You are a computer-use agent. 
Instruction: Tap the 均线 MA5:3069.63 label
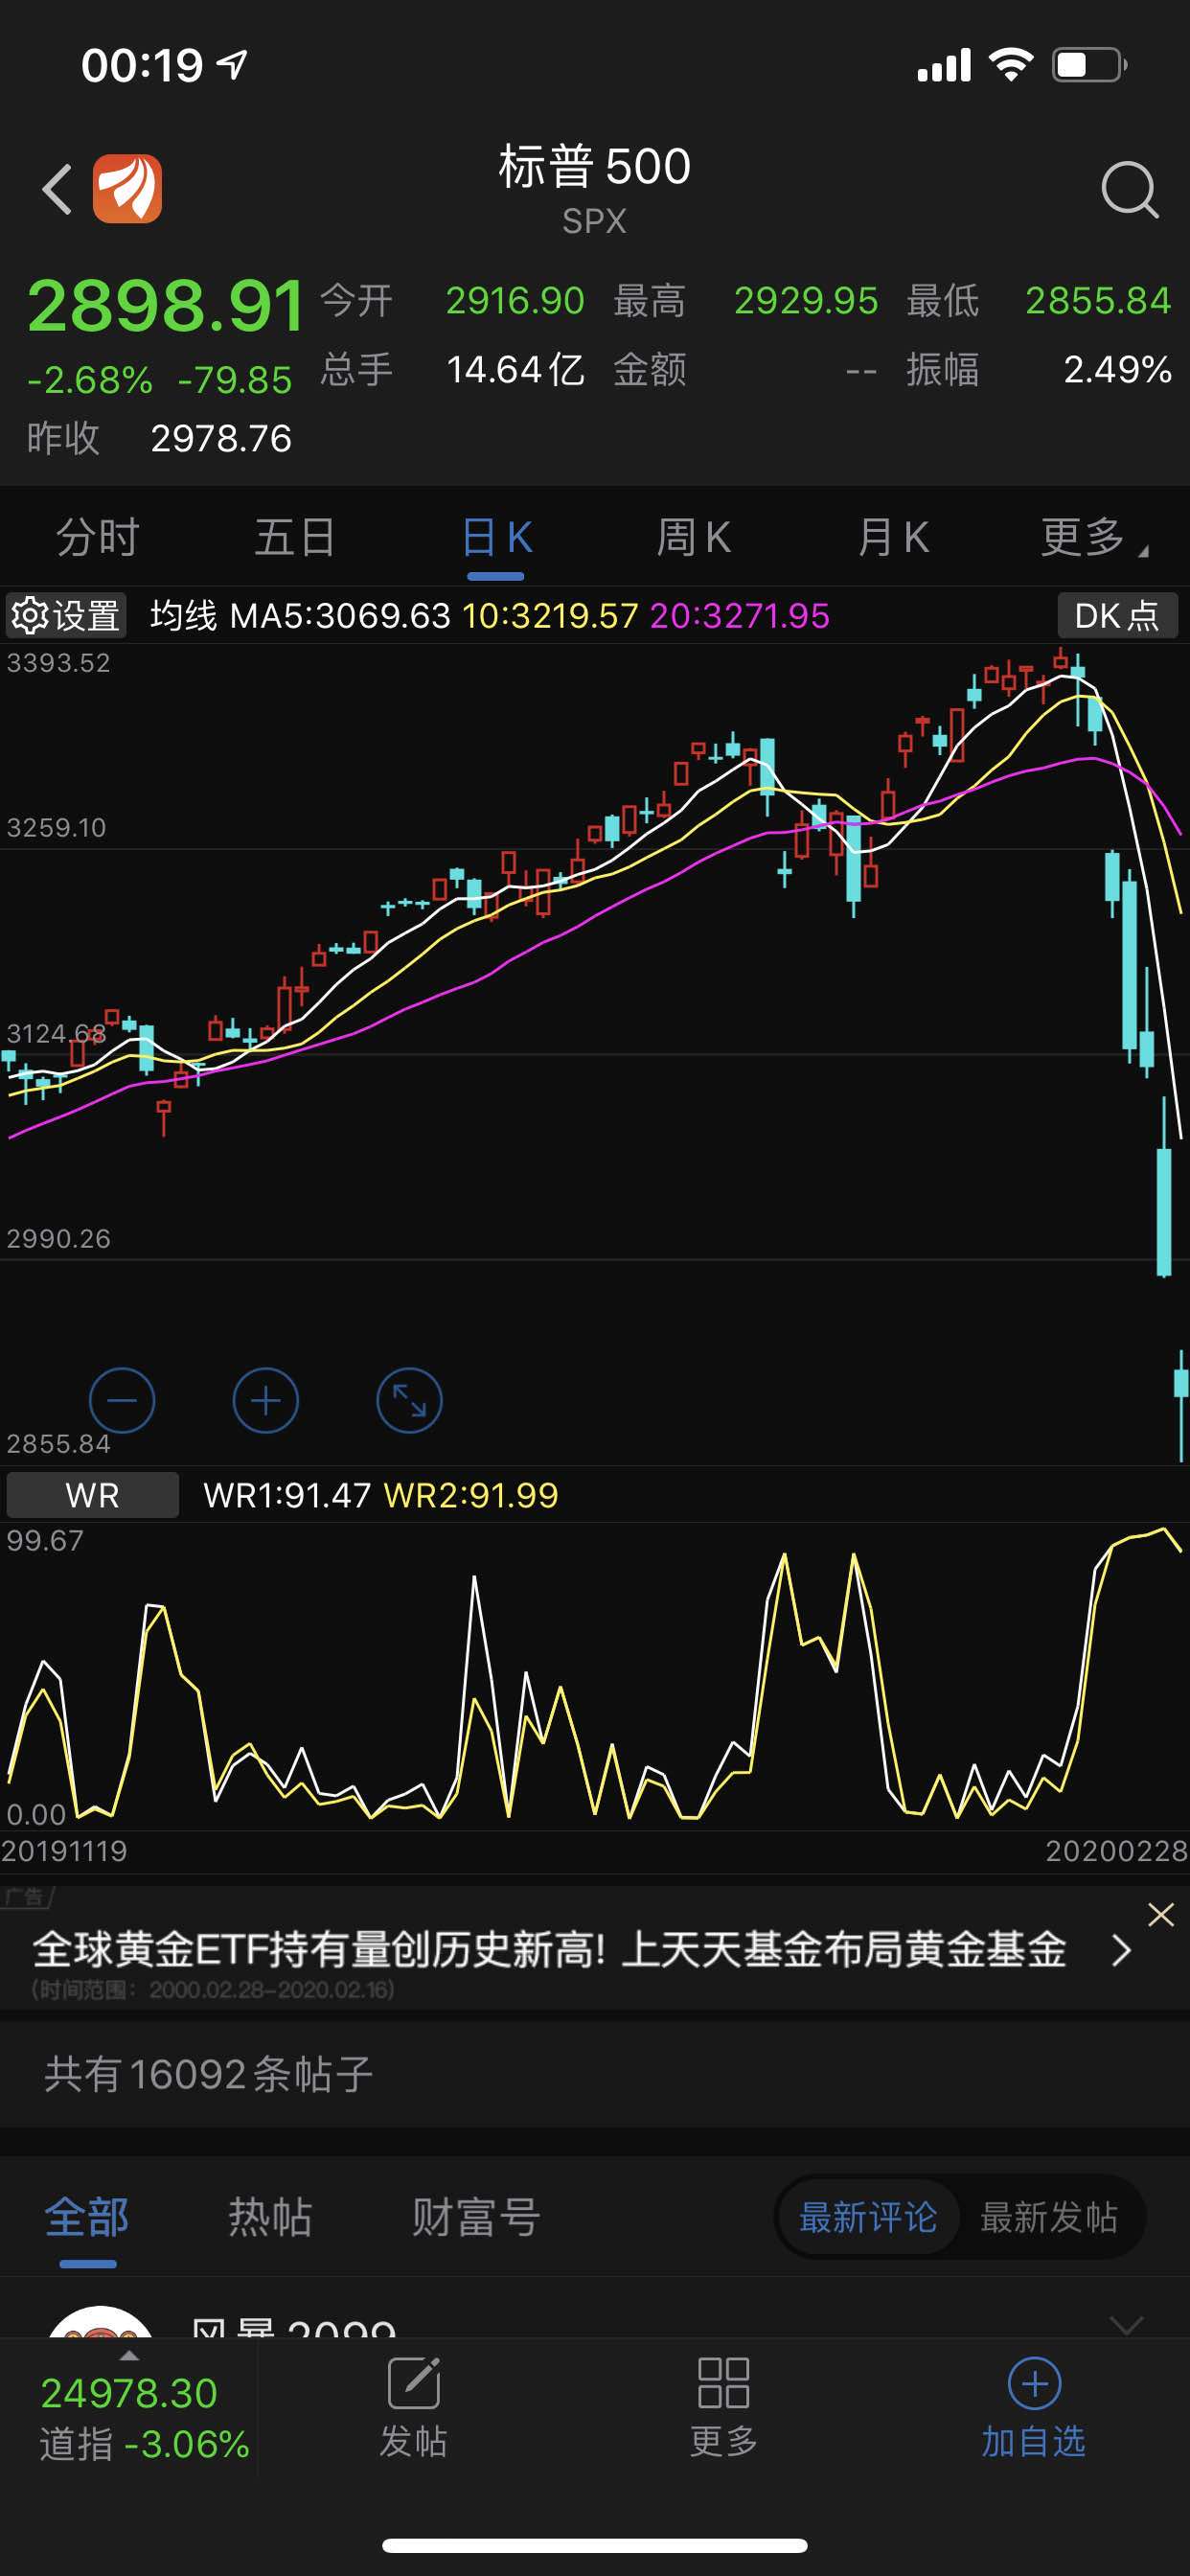300,615
